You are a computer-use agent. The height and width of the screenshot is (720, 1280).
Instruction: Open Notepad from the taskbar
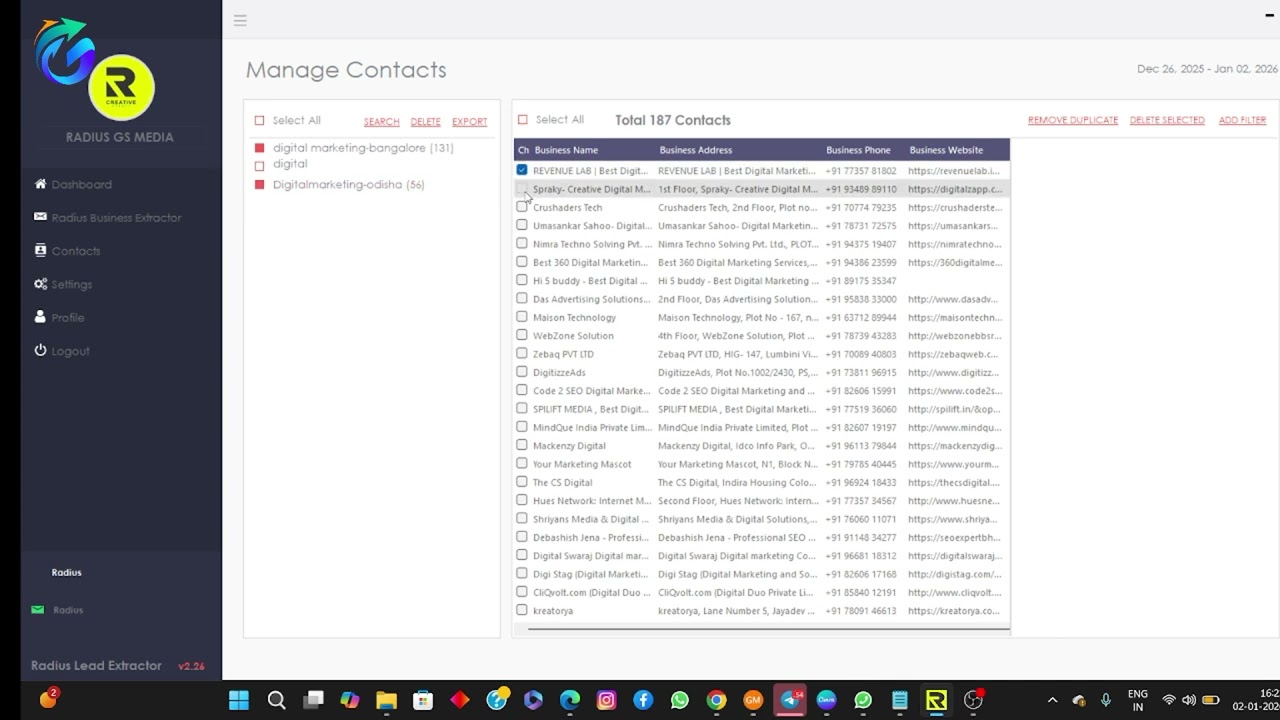pos(900,700)
